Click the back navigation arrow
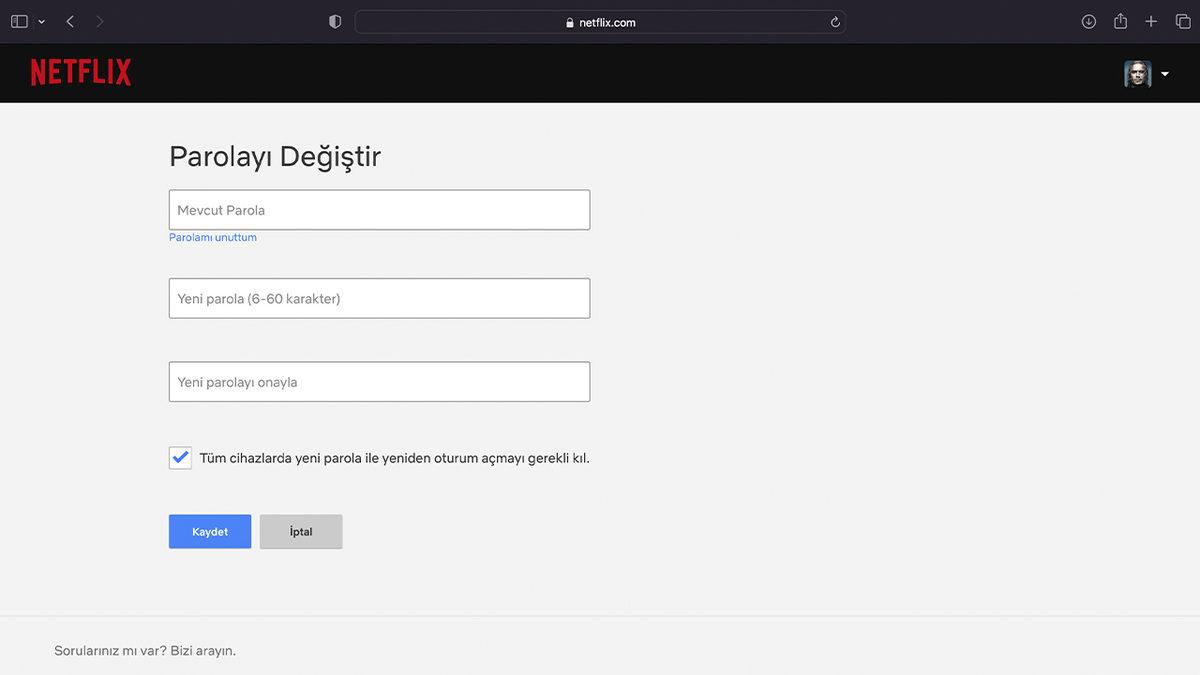The height and width of the screenshot is (675, 1200). tap(69, 20)
